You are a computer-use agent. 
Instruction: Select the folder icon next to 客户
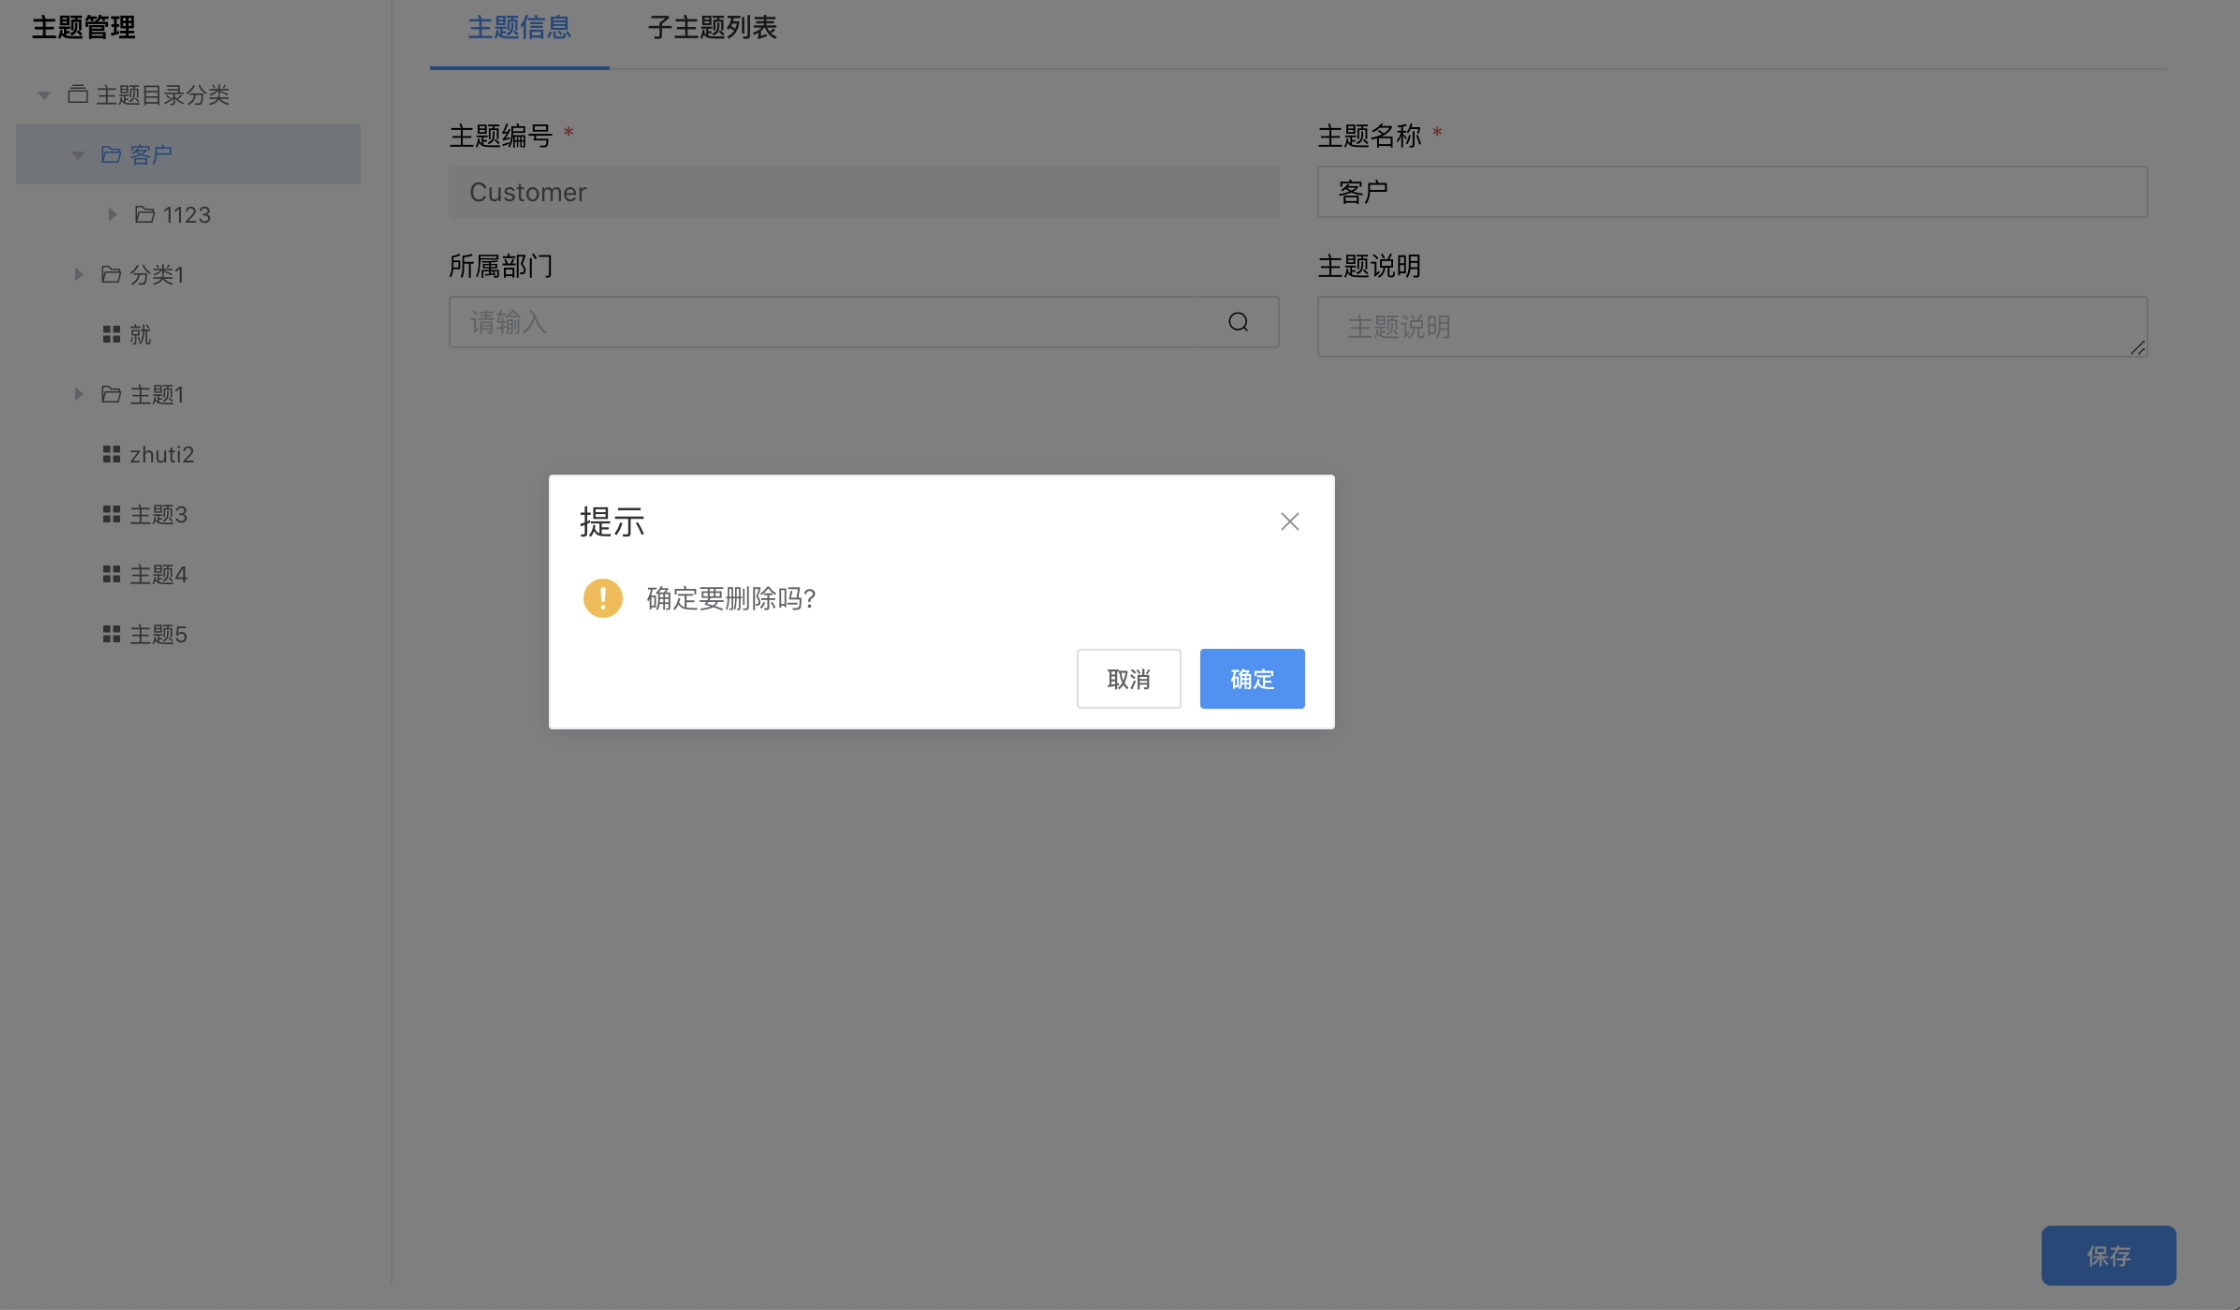pyautogui.click(x=110, y=154)
